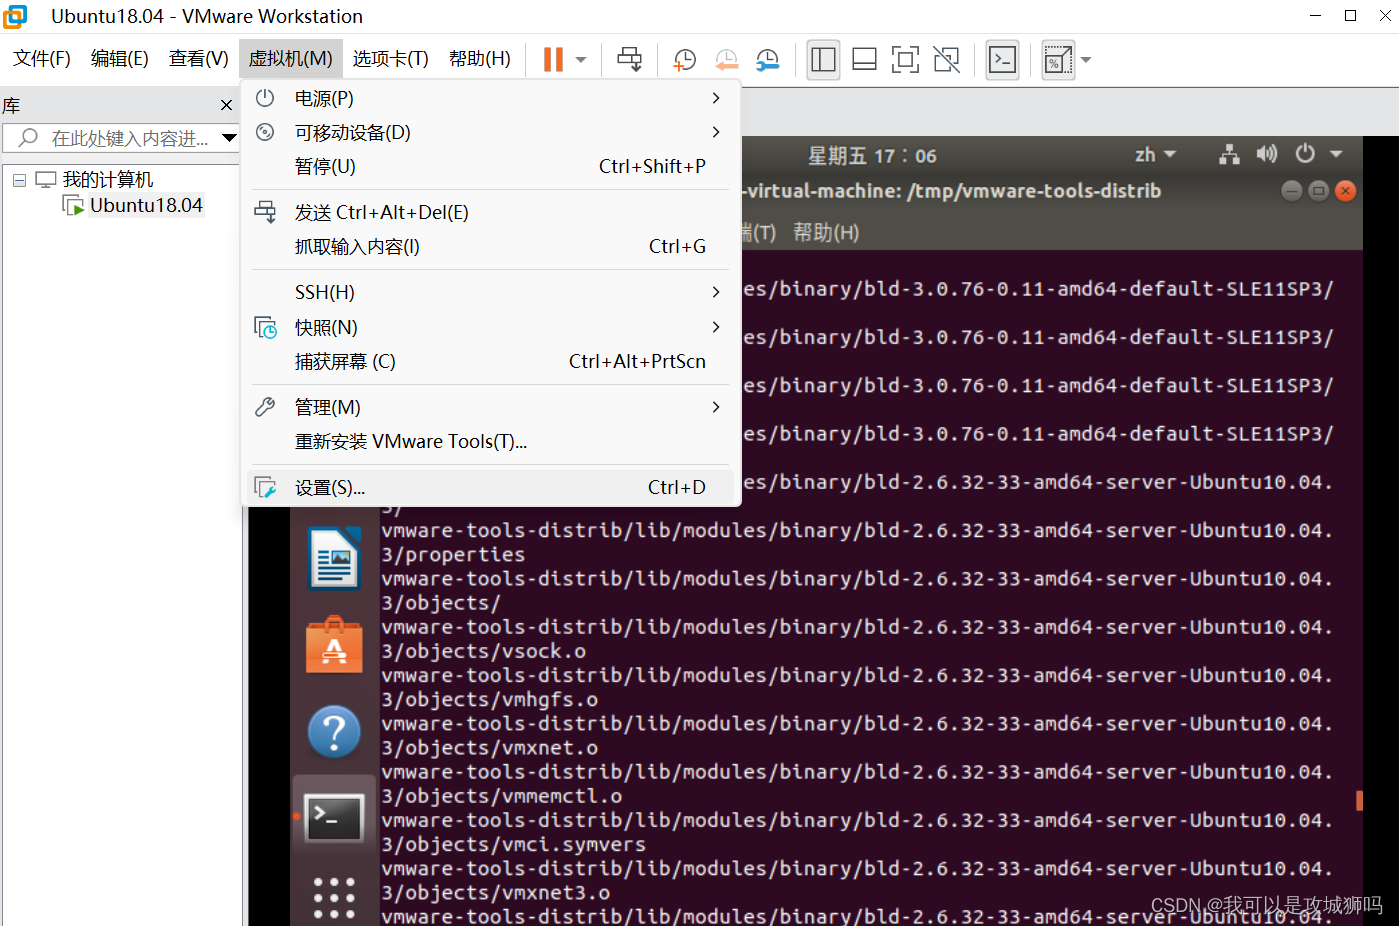Click the revert to snapshot toolbar icon

(726, 60)
